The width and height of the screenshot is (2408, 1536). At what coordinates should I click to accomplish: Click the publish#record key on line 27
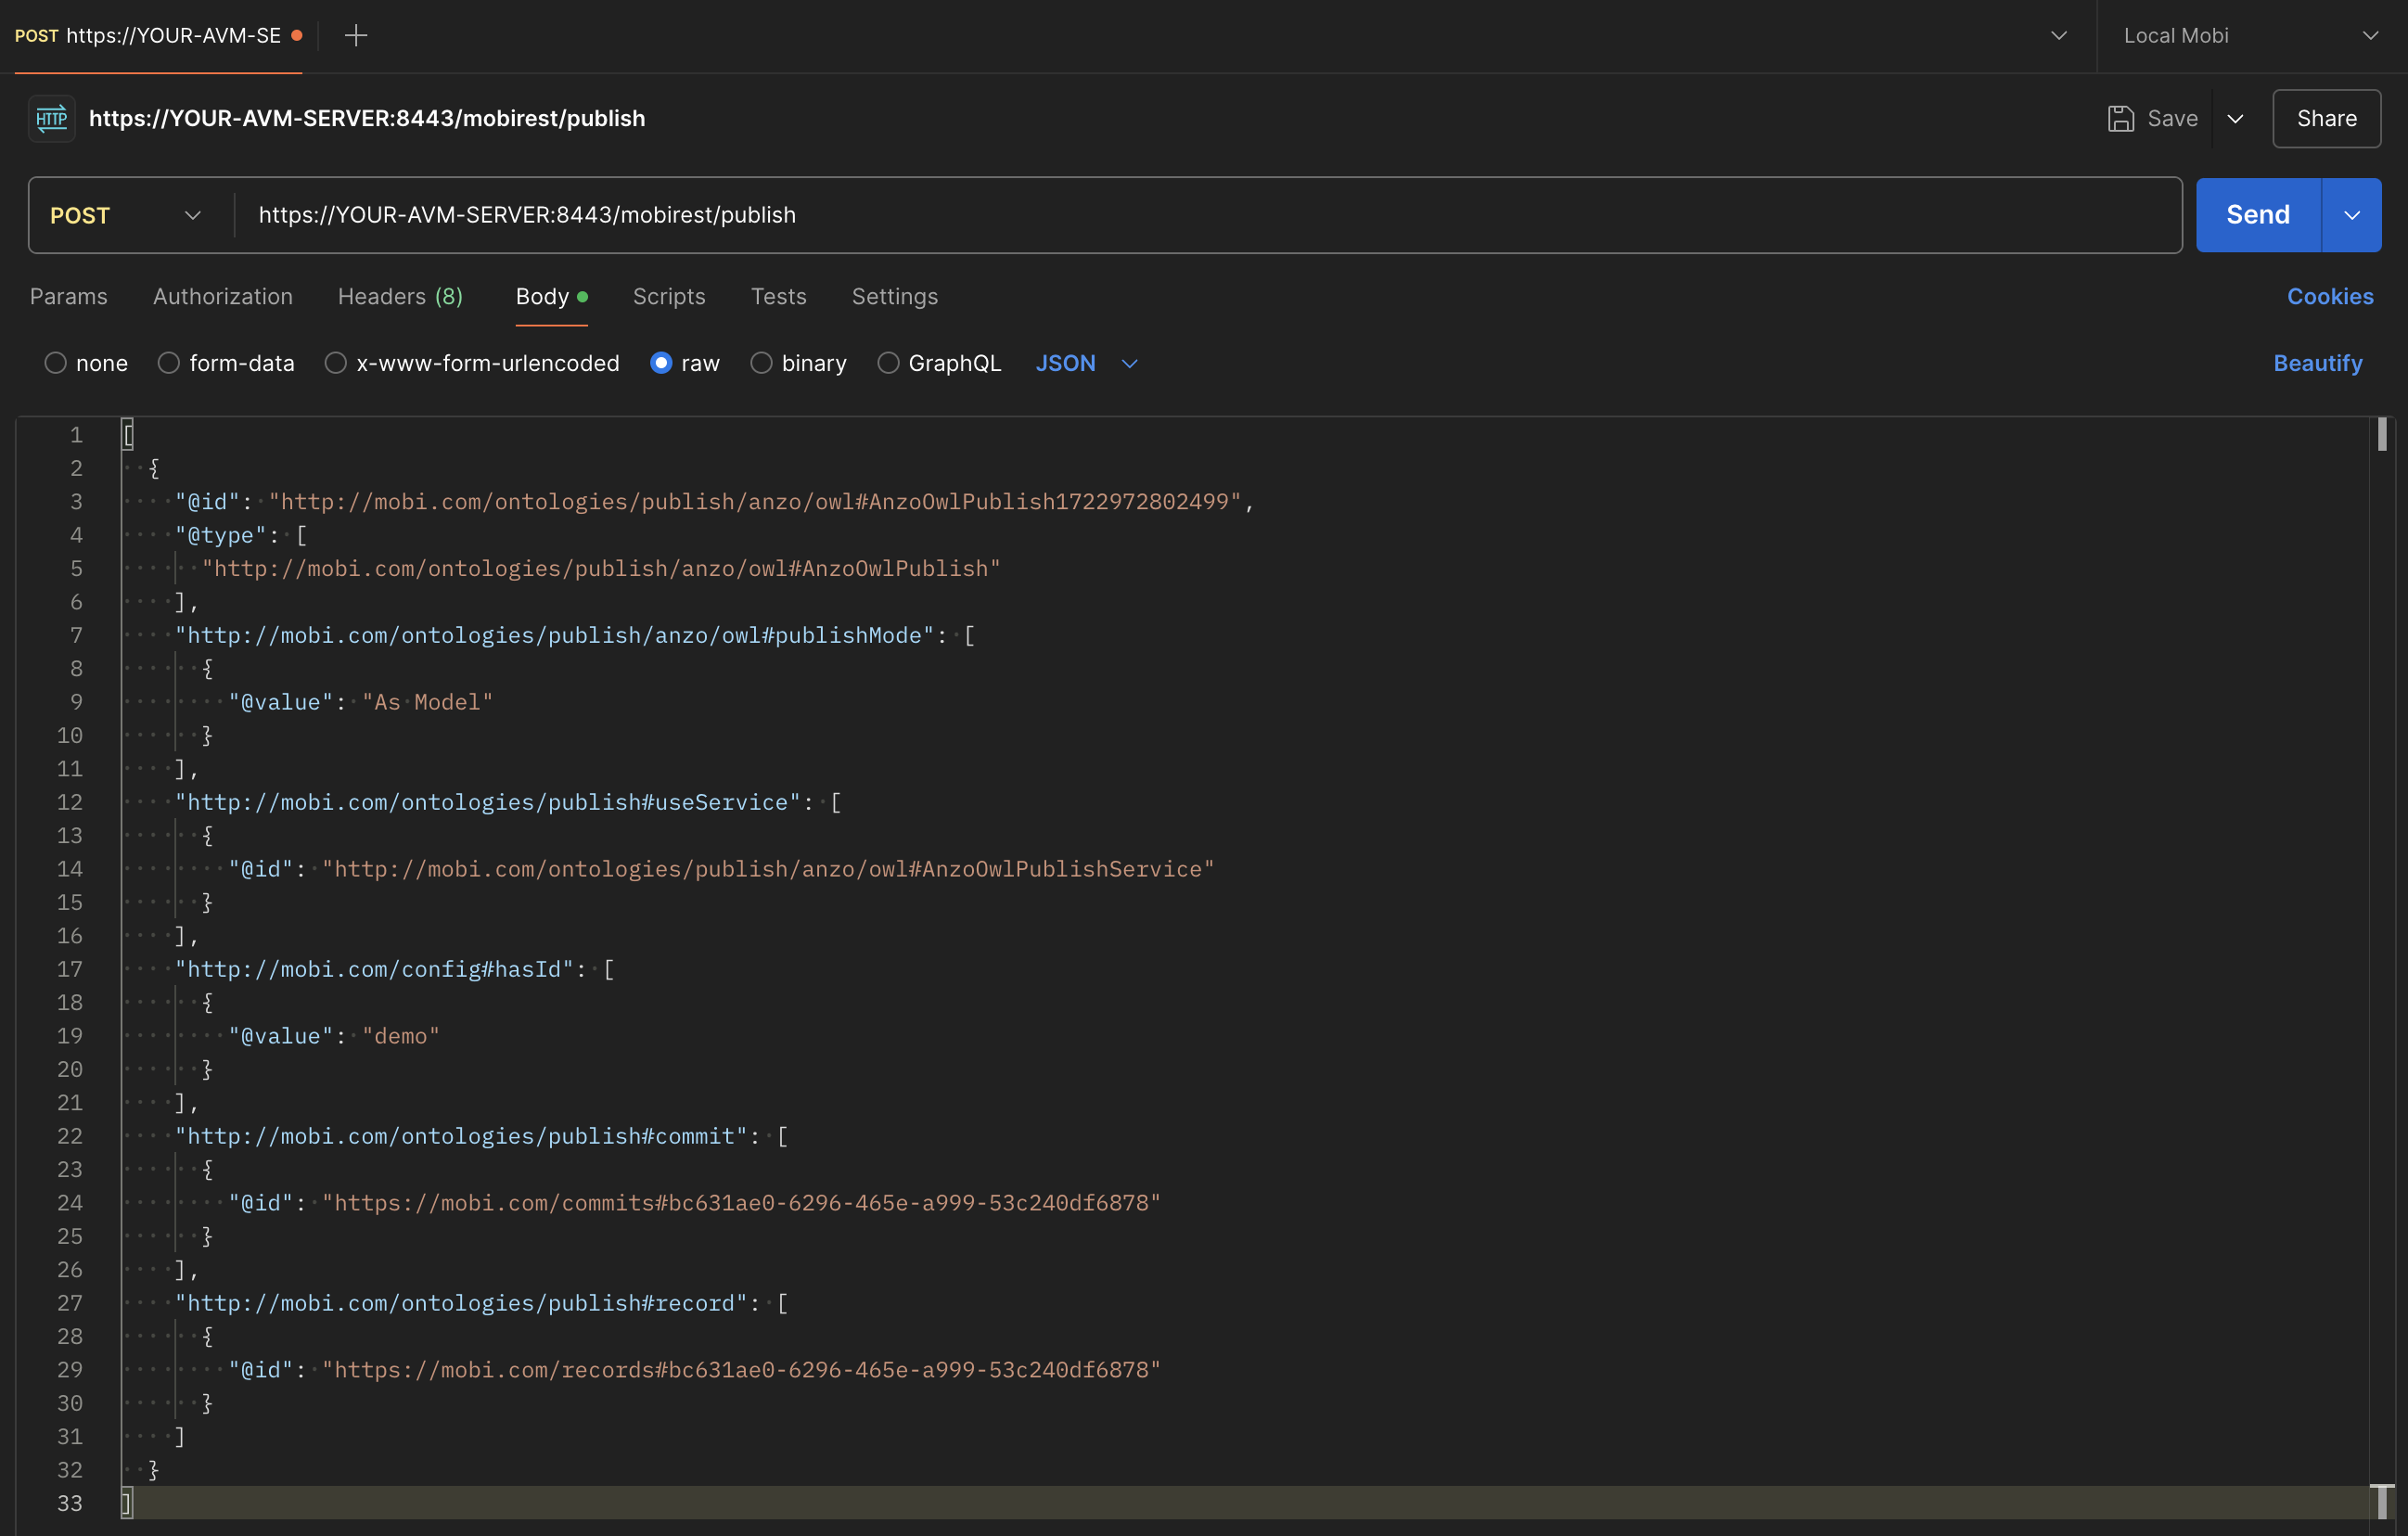point(462,1303)
